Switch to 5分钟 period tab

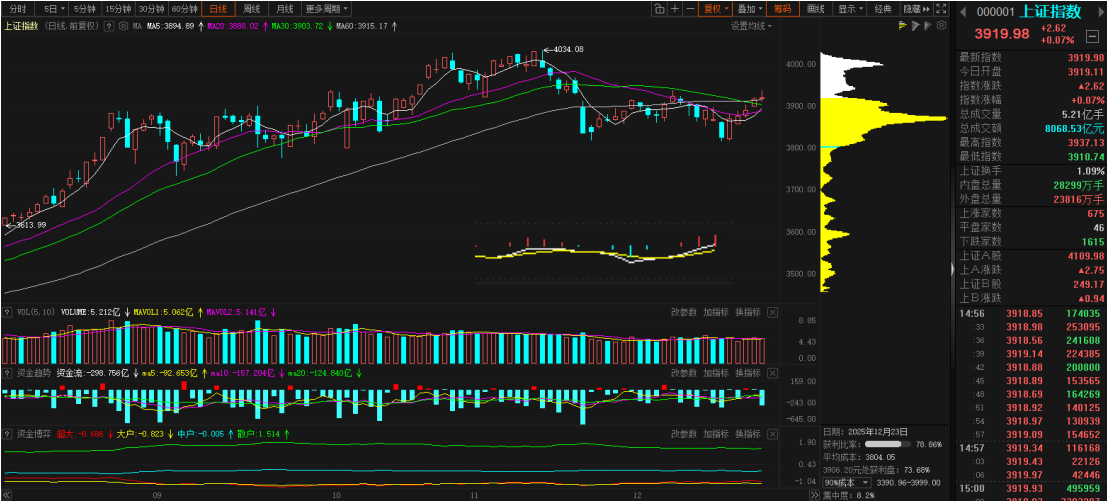(x=86, y=9)
